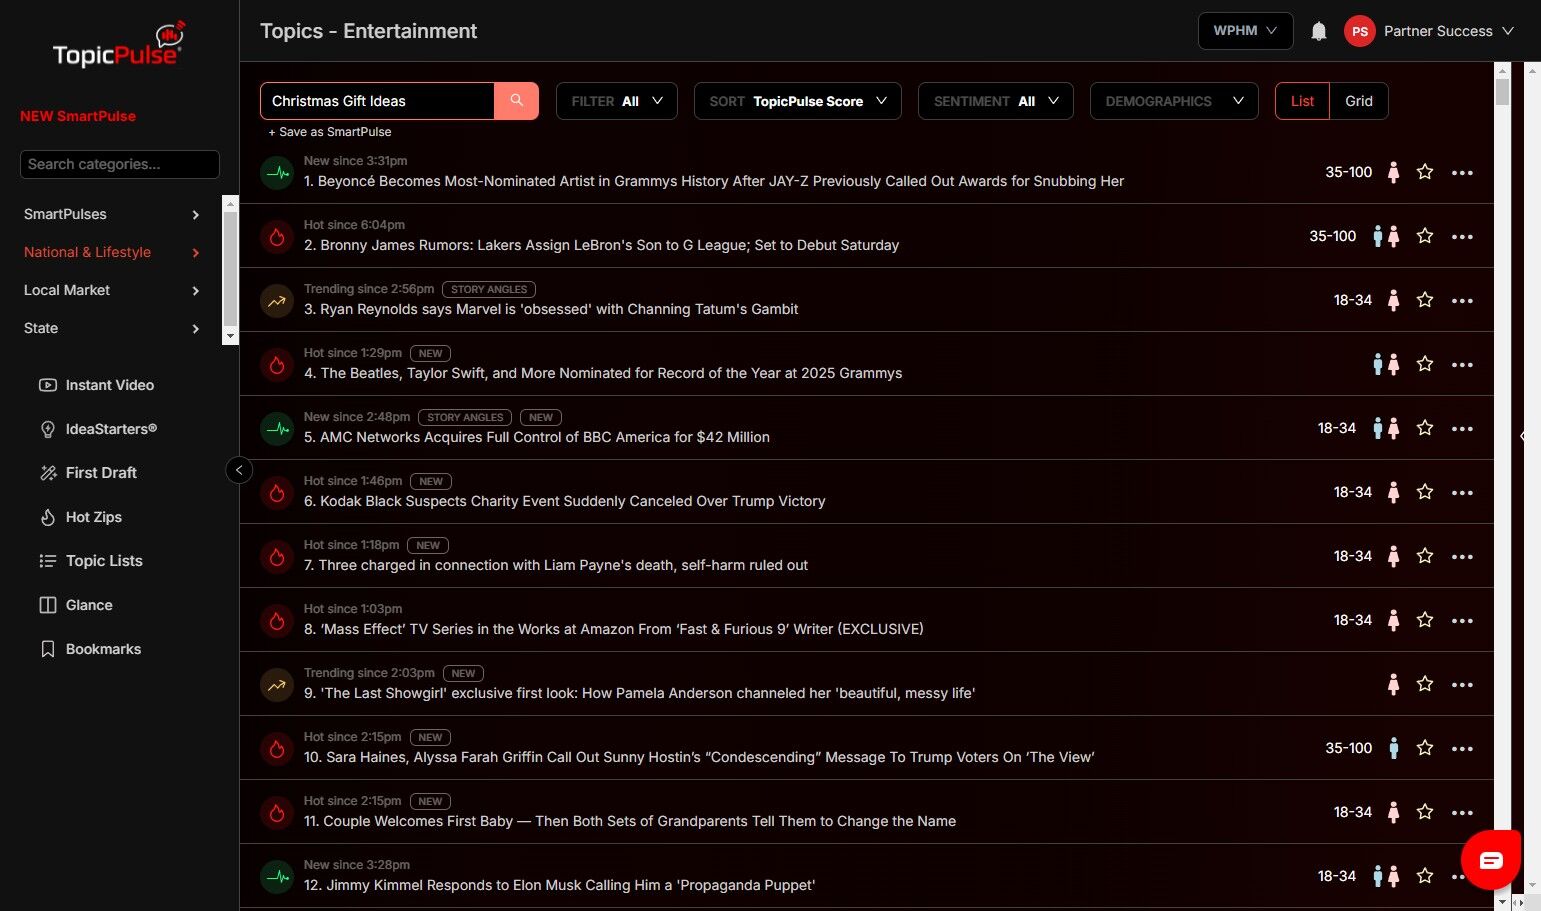Star the Bronny James Rumors story
Image resolution: width=1541 pixels, height=911 pixels.
(x=1425, y=236)
